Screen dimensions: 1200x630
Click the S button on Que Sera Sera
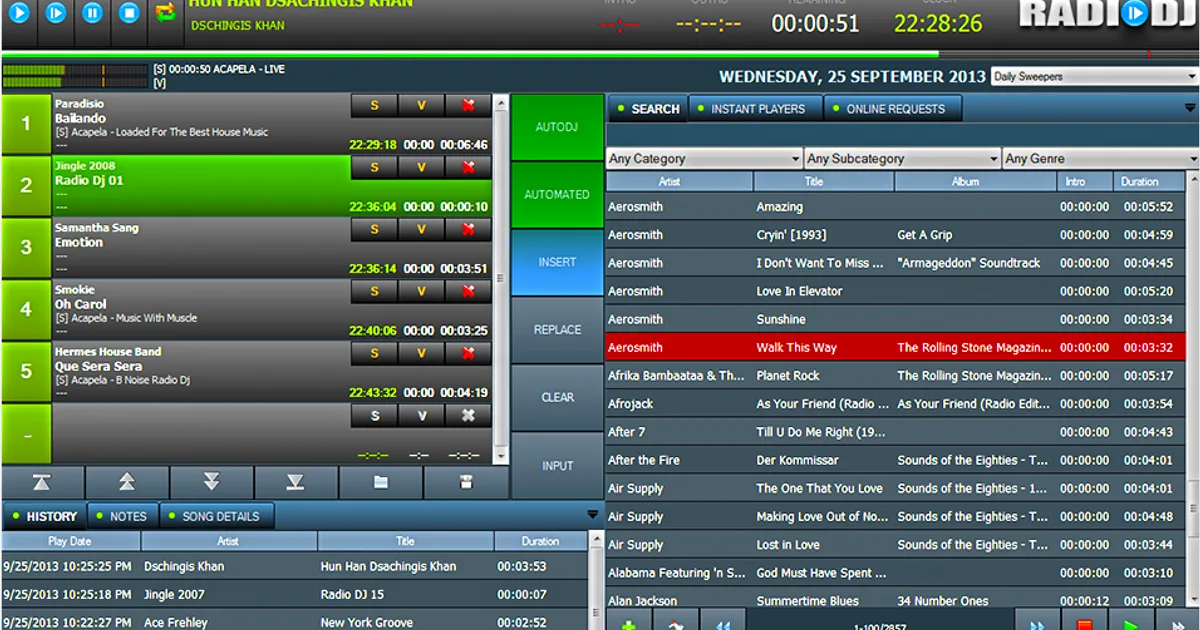point(373,353)
